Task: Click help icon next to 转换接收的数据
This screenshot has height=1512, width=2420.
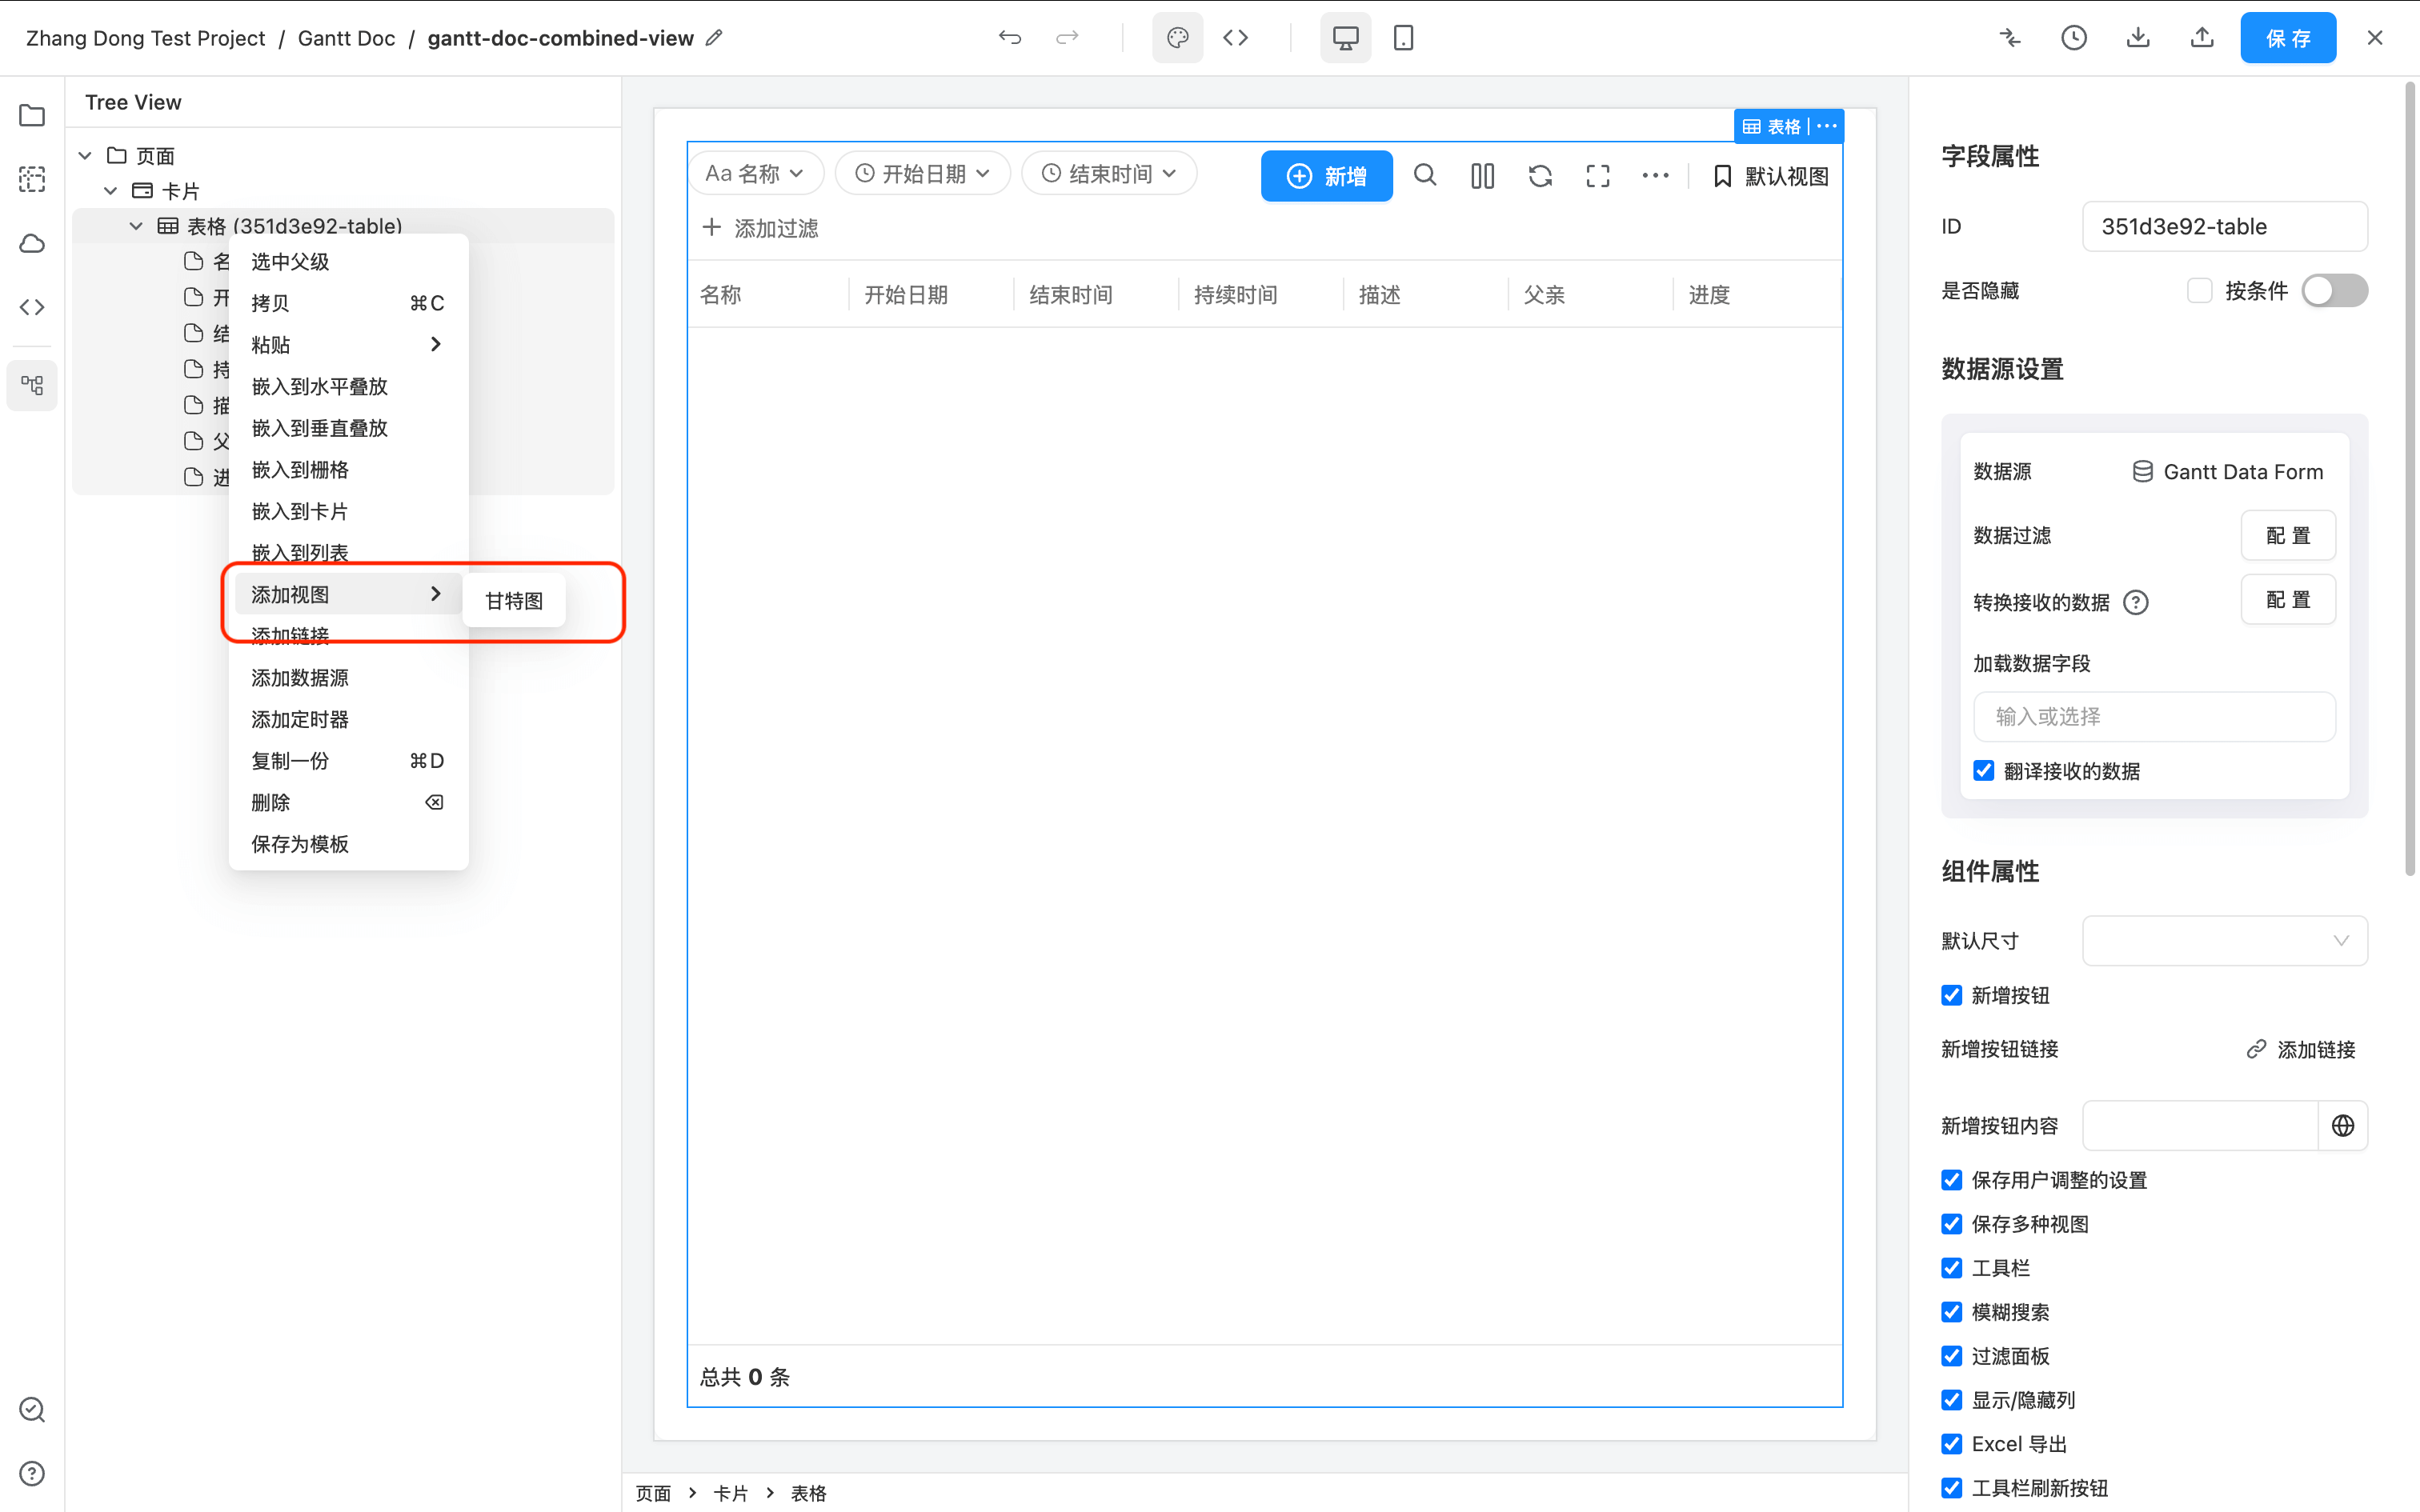Action: point(2136,602)
